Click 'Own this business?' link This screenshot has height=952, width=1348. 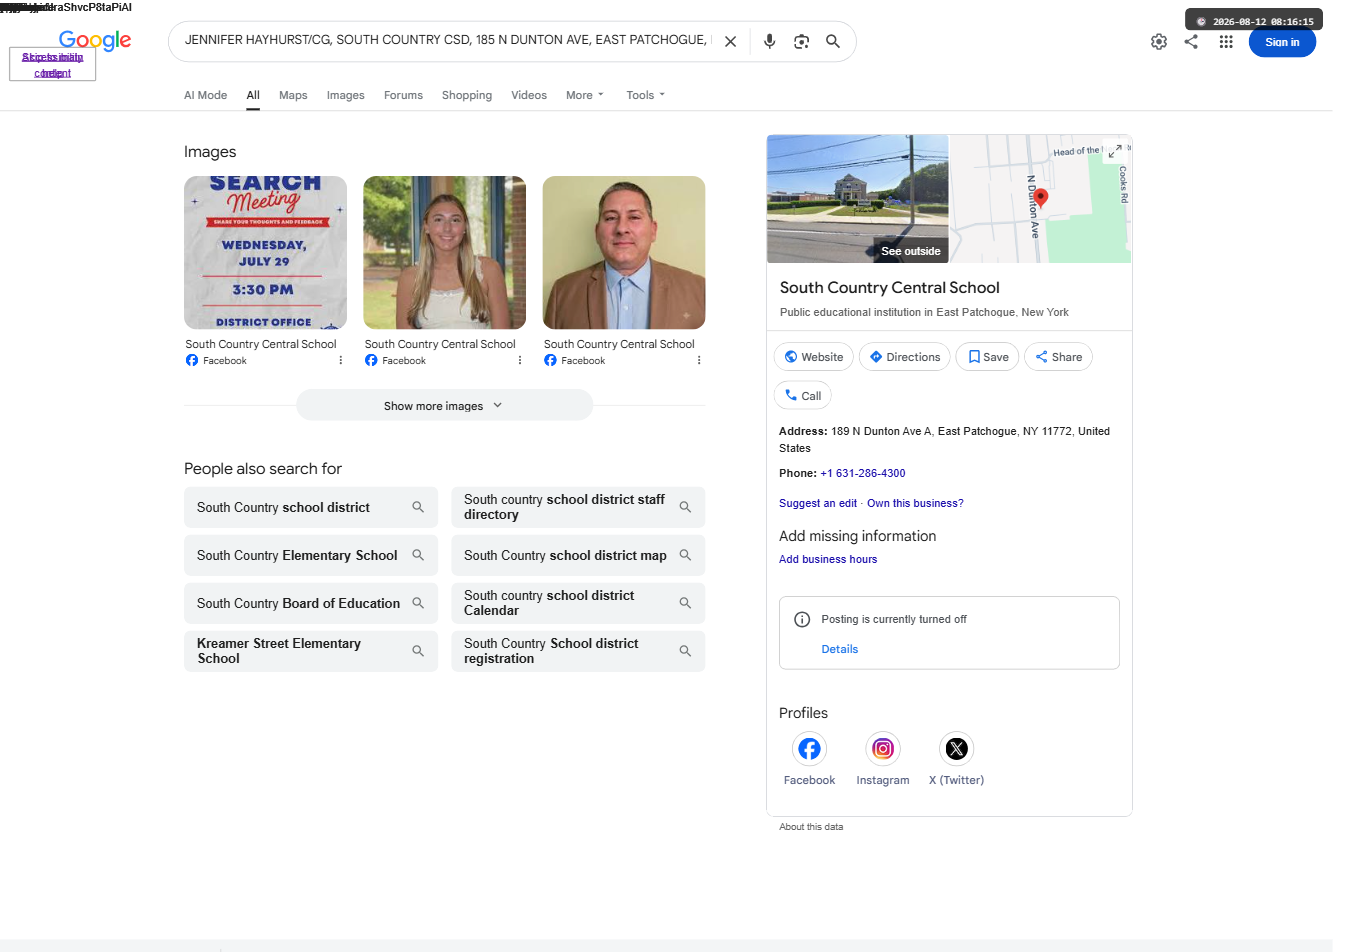[915, 503]
